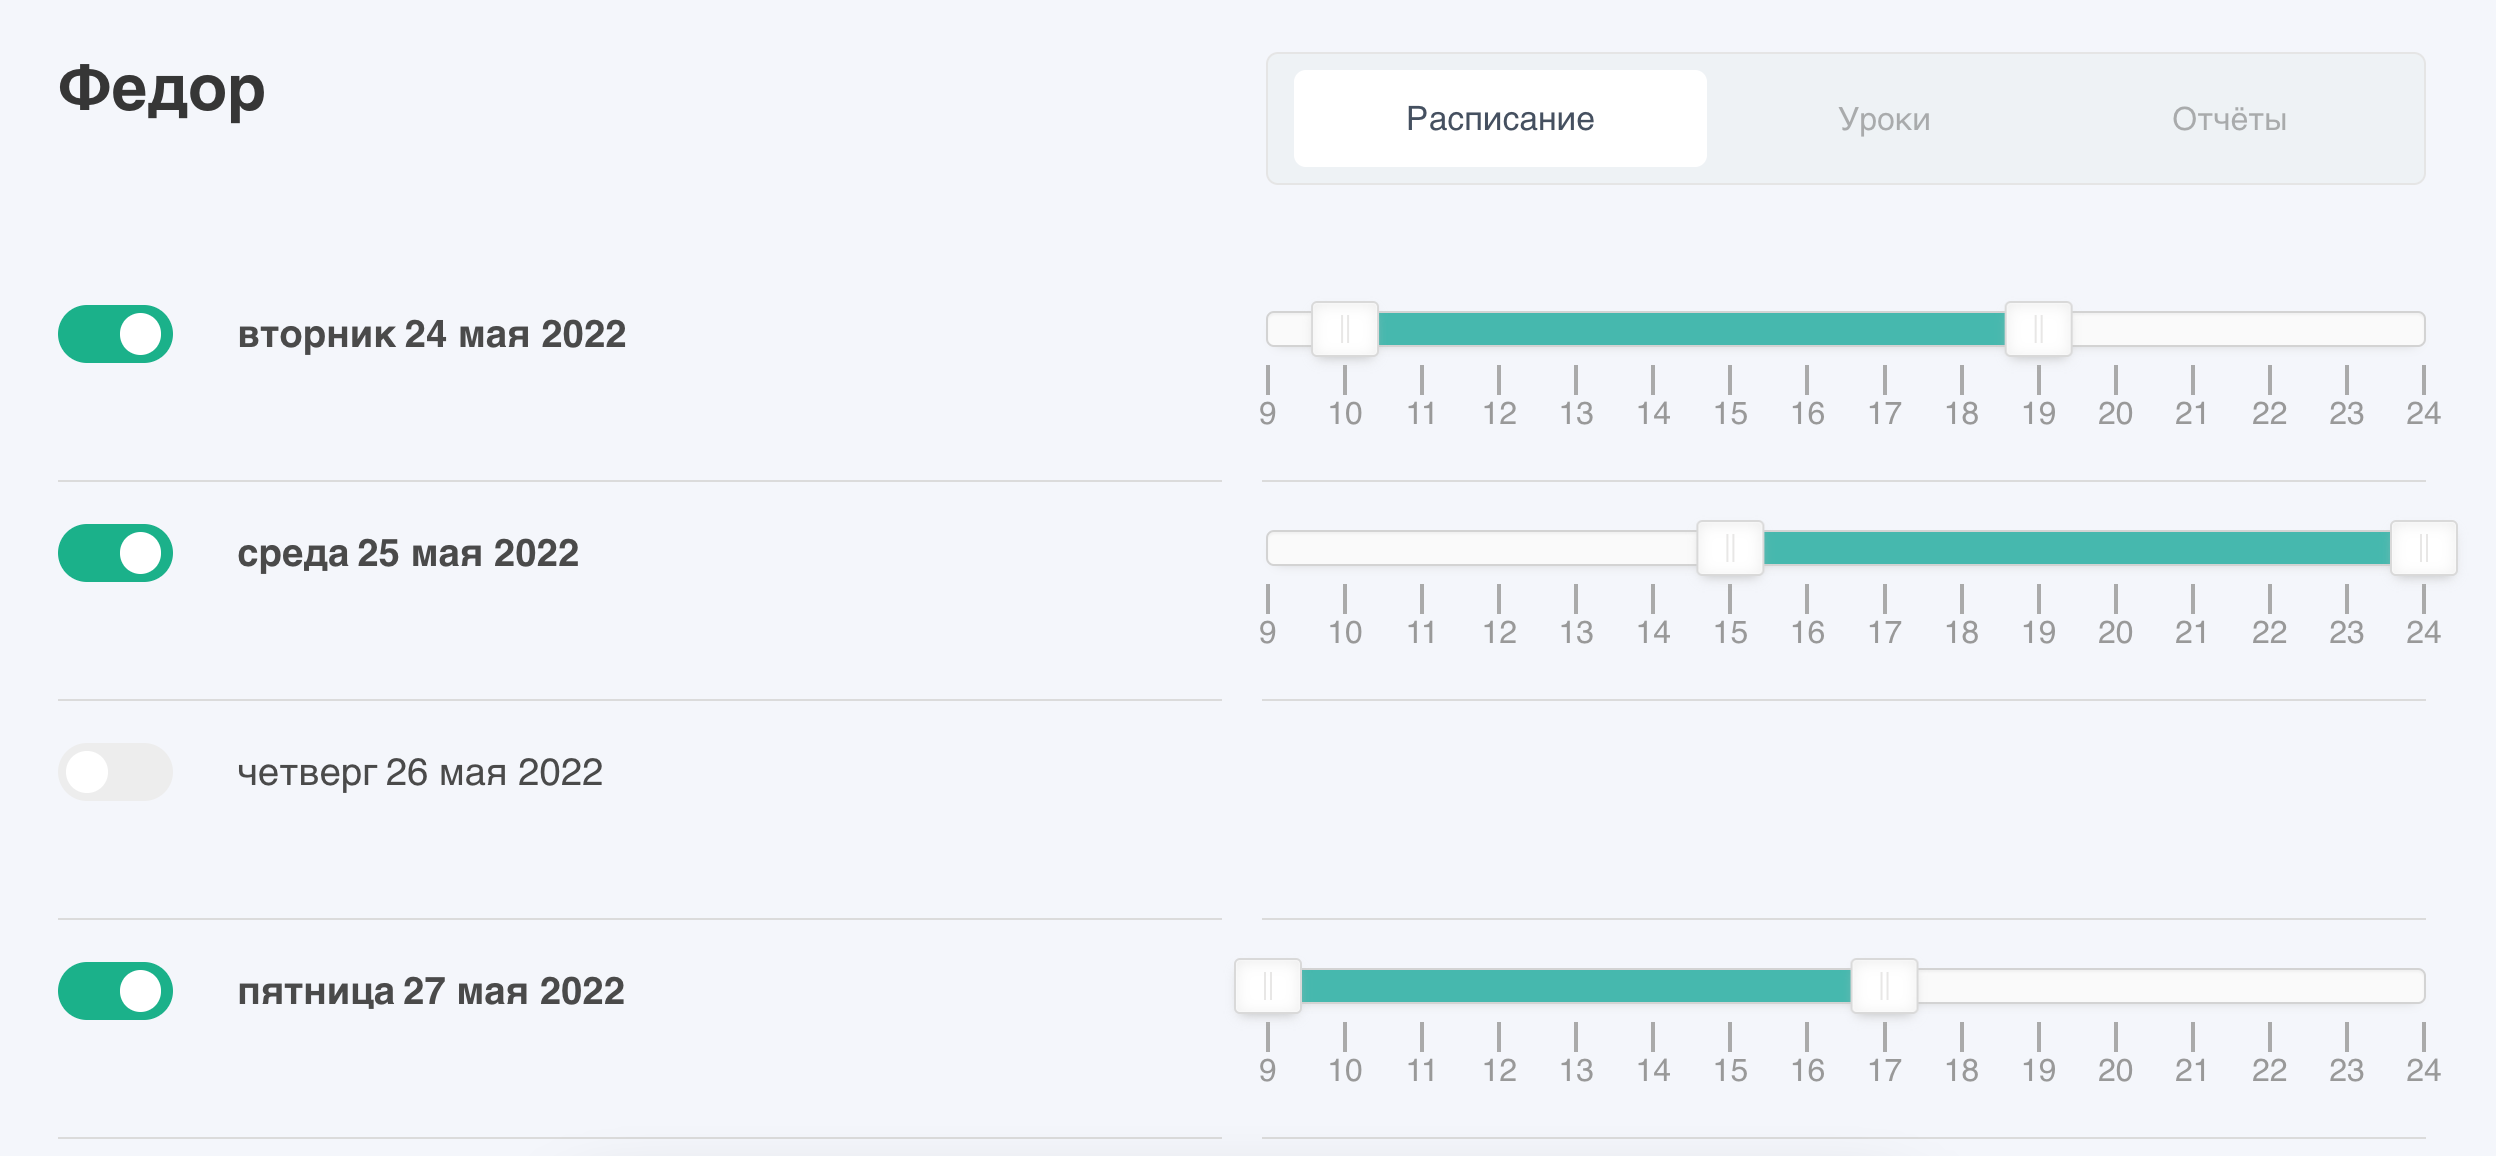Click the end handle of Tuesday's slider

(x=2038, y=329)
